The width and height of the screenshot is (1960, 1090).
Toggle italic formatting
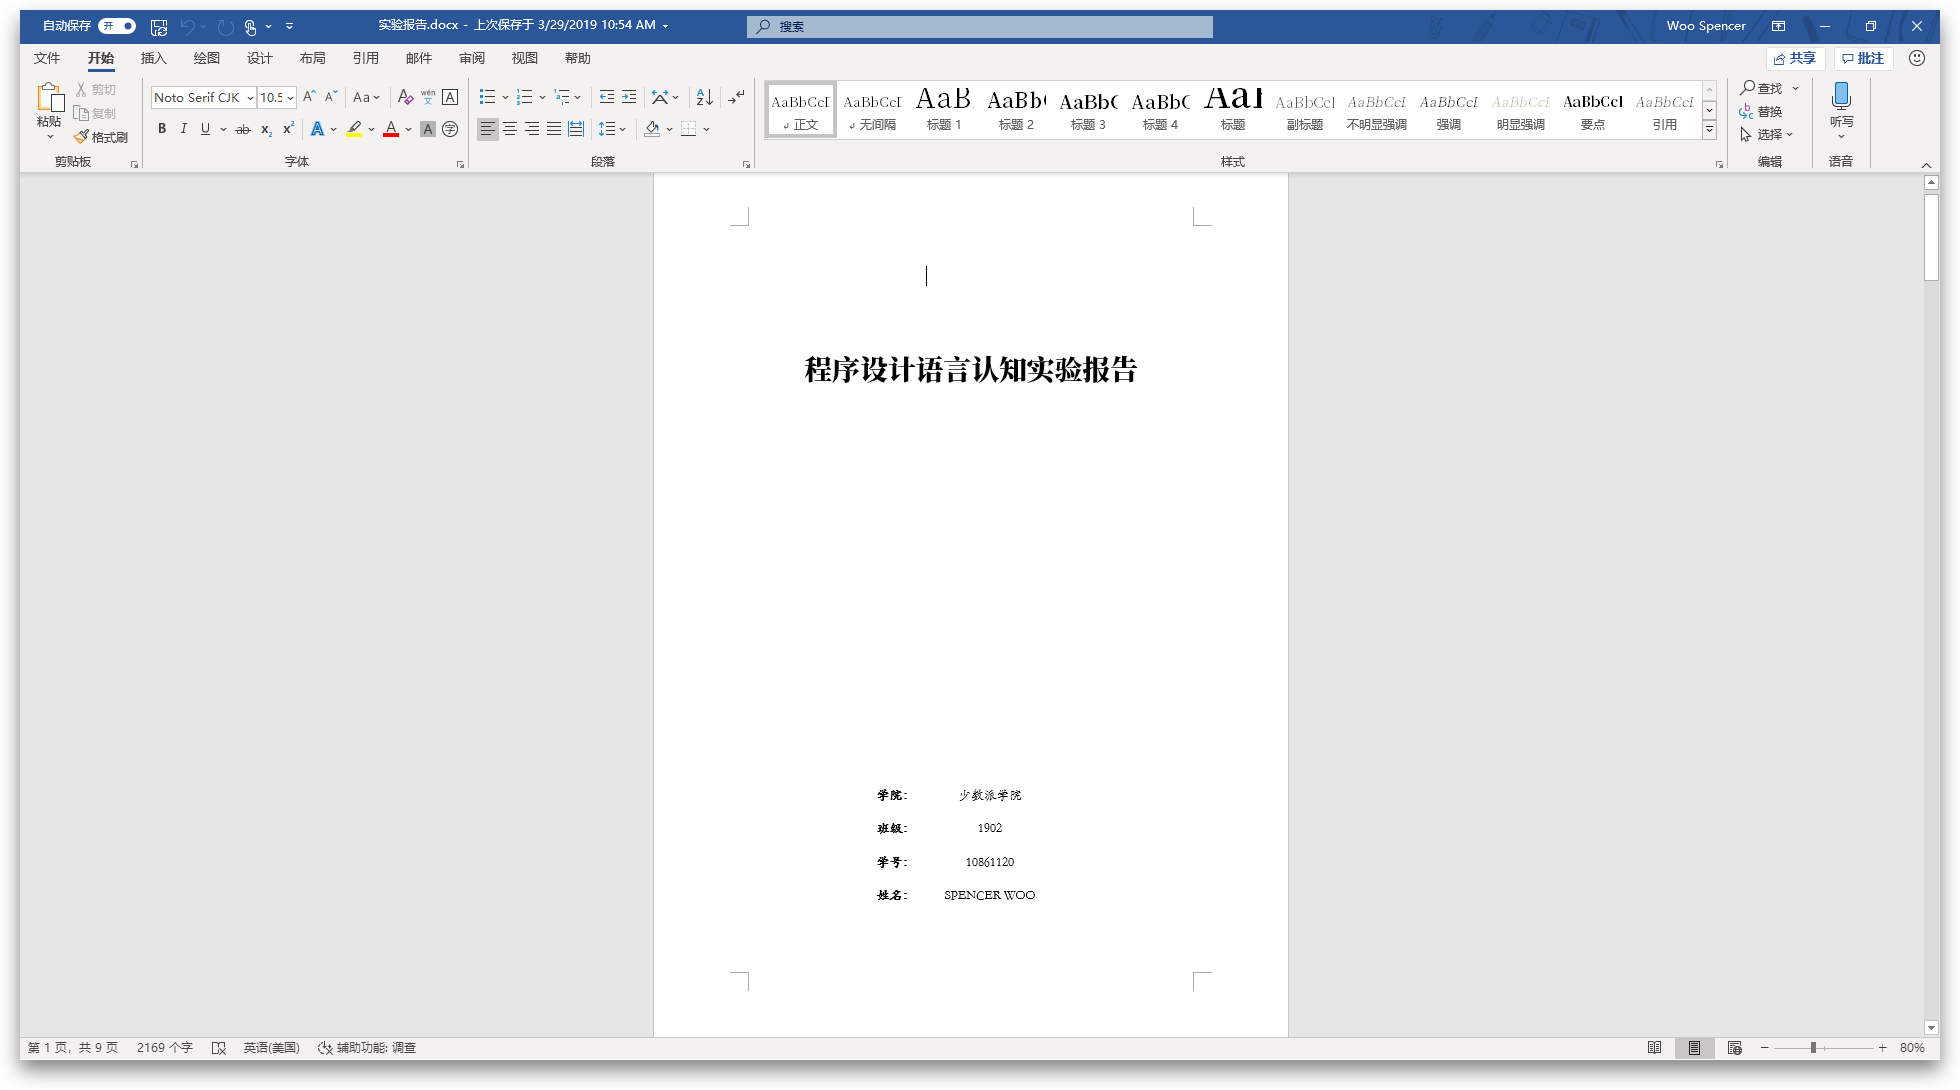(184, 129)
